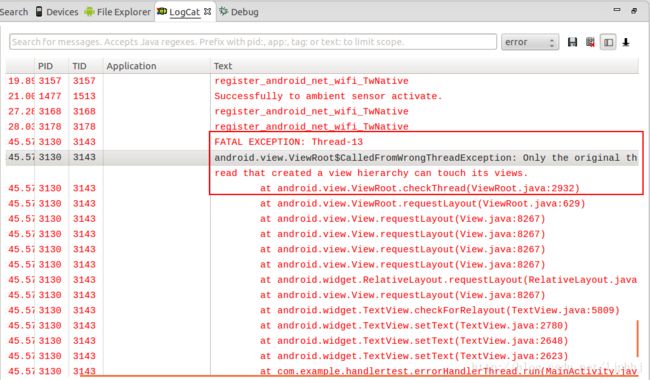Select register_android_net_wifi_TwNative row with PID 3168
Image resolution: width=650 pixels, height=380 pixels.
coord(322,111)
